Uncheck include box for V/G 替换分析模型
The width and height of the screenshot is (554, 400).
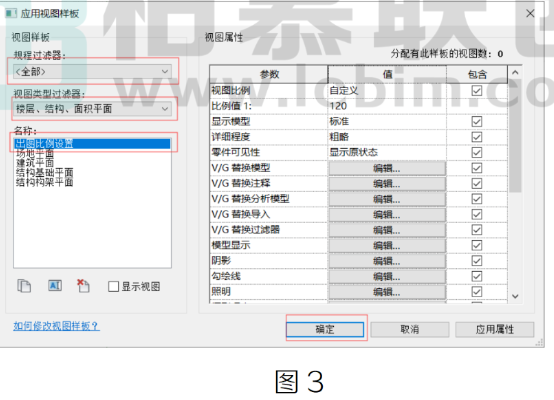click(477, 199)
